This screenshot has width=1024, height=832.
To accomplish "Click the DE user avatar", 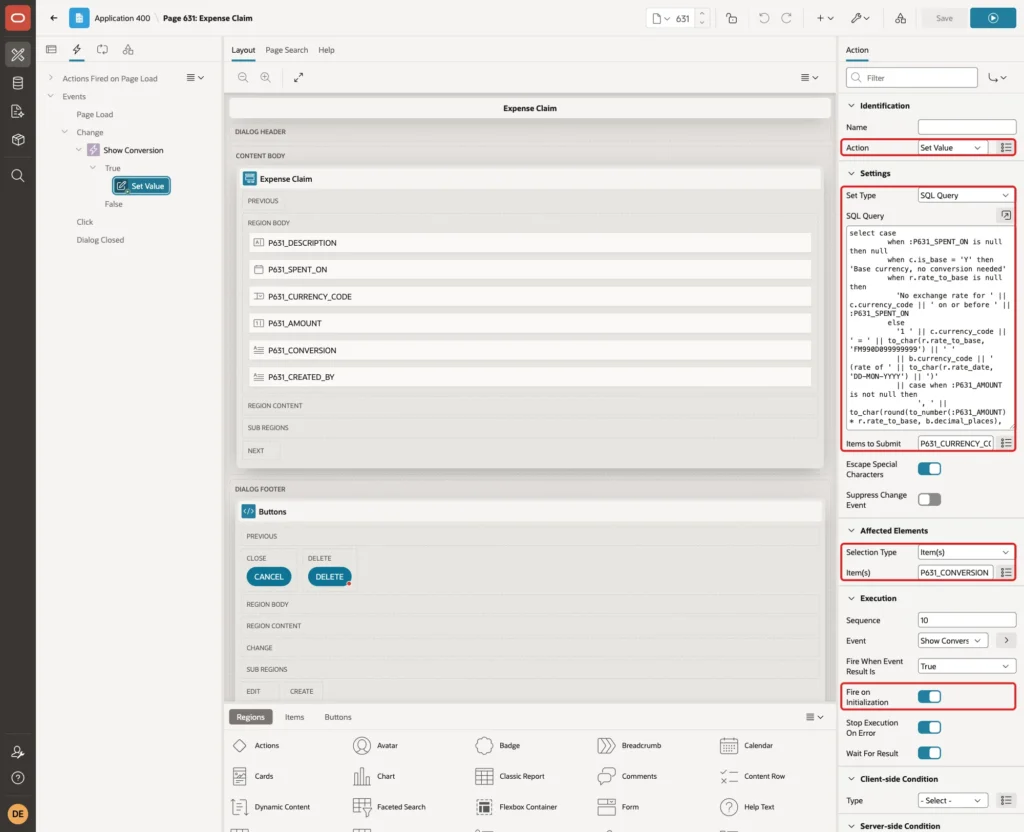I will click(x=18, y=814).
